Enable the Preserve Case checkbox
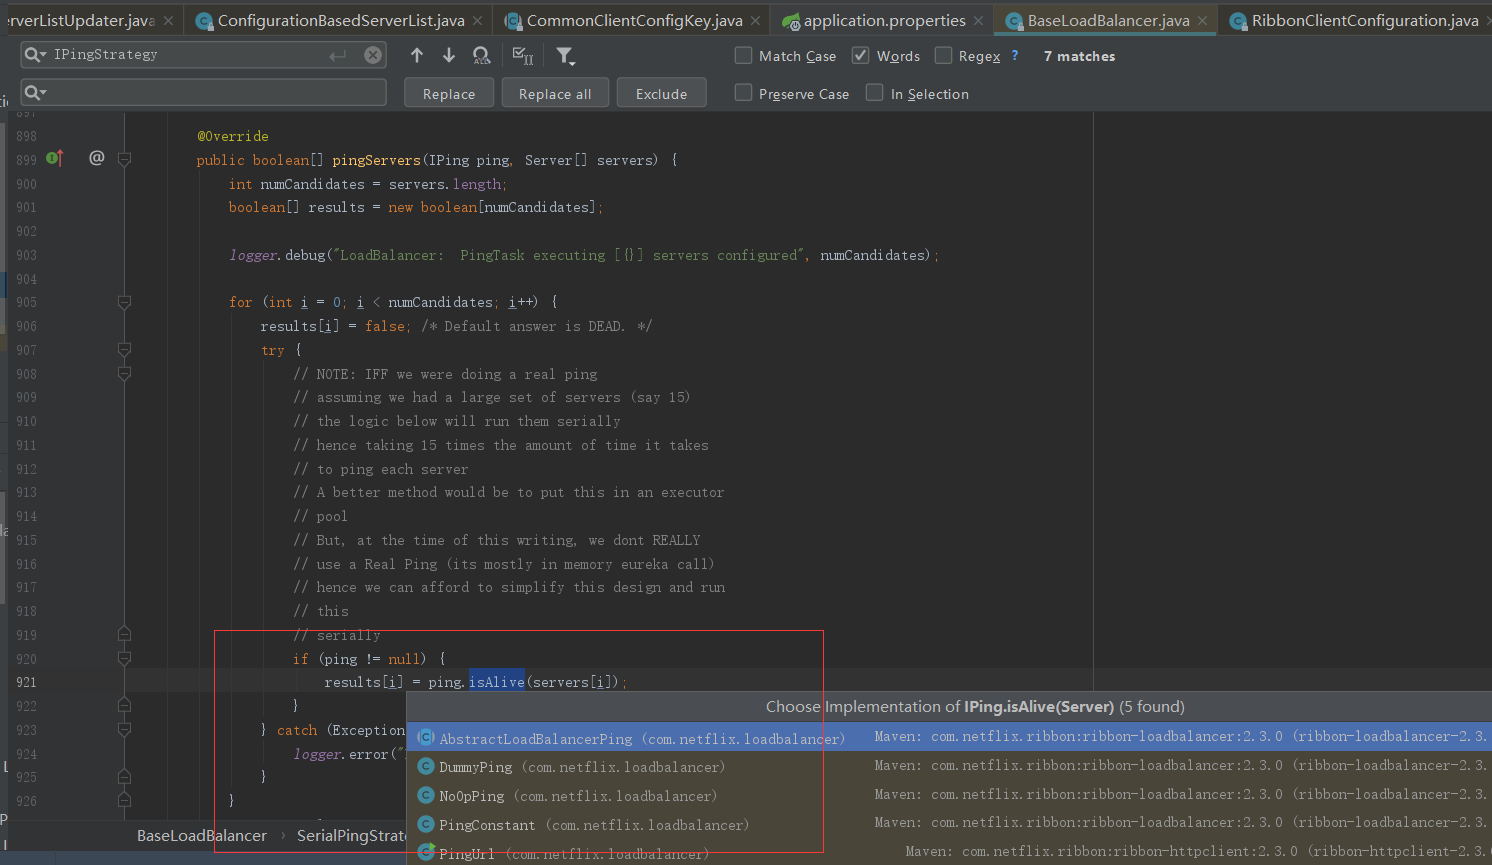This screenshot has width=1492, height=865. [743, 92]
